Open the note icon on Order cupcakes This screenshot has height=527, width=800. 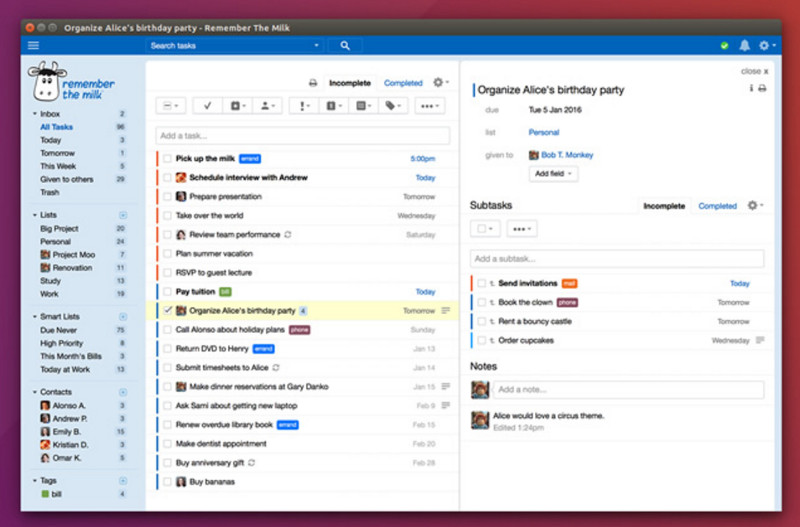tap(760, 340)
